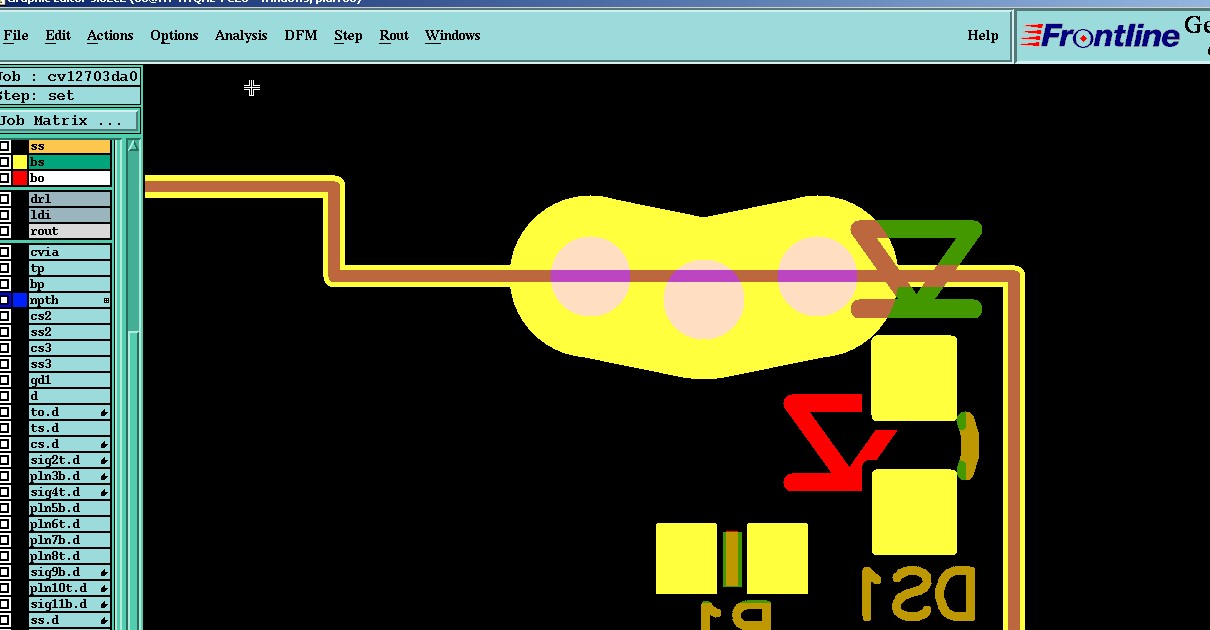Enable the drl layer checkbox

5,199
